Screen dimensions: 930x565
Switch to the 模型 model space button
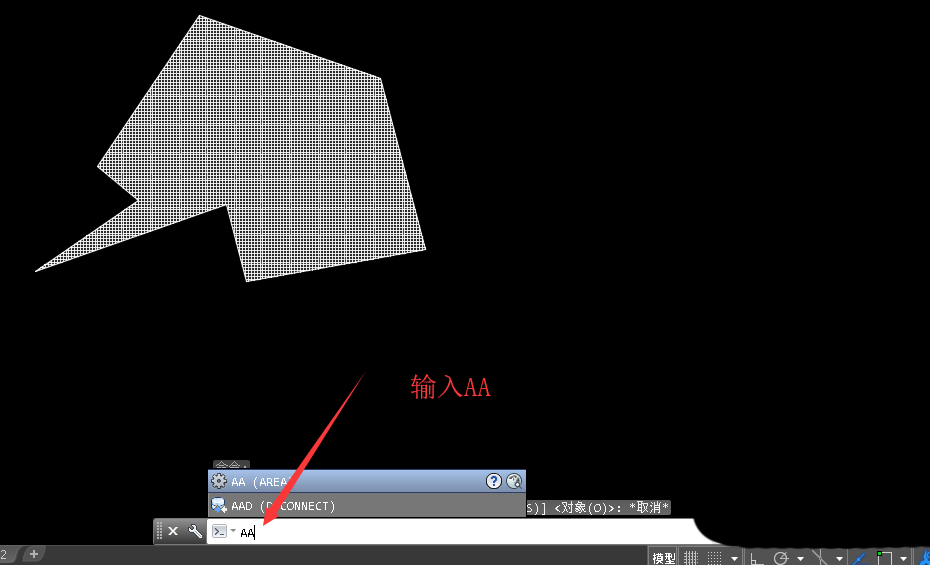pyautogui.click(x=664, y=558)
